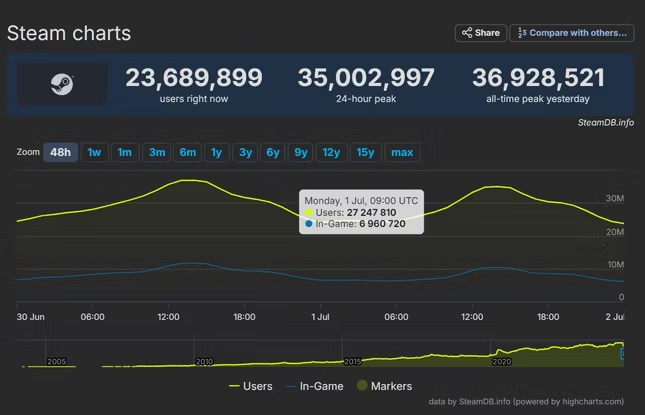This screenshot has height=415, width=645.
Task: Toggle the Users series in legend
Action: (251, 386)
